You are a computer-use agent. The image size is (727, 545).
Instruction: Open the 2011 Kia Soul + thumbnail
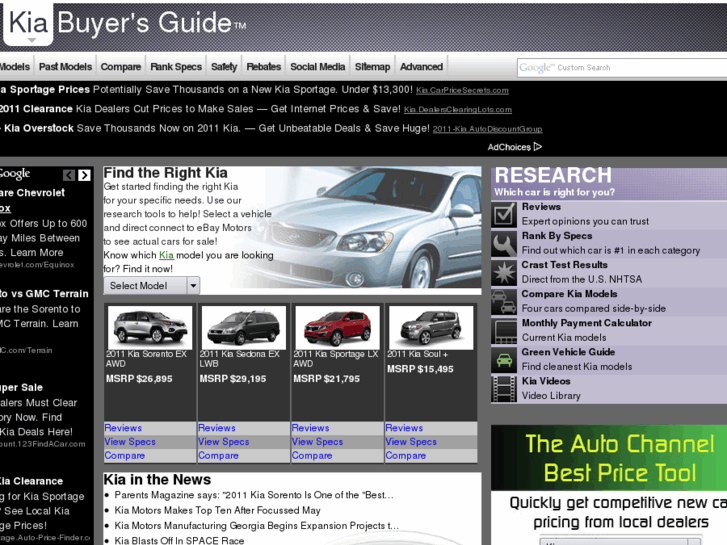click(431, 327)
